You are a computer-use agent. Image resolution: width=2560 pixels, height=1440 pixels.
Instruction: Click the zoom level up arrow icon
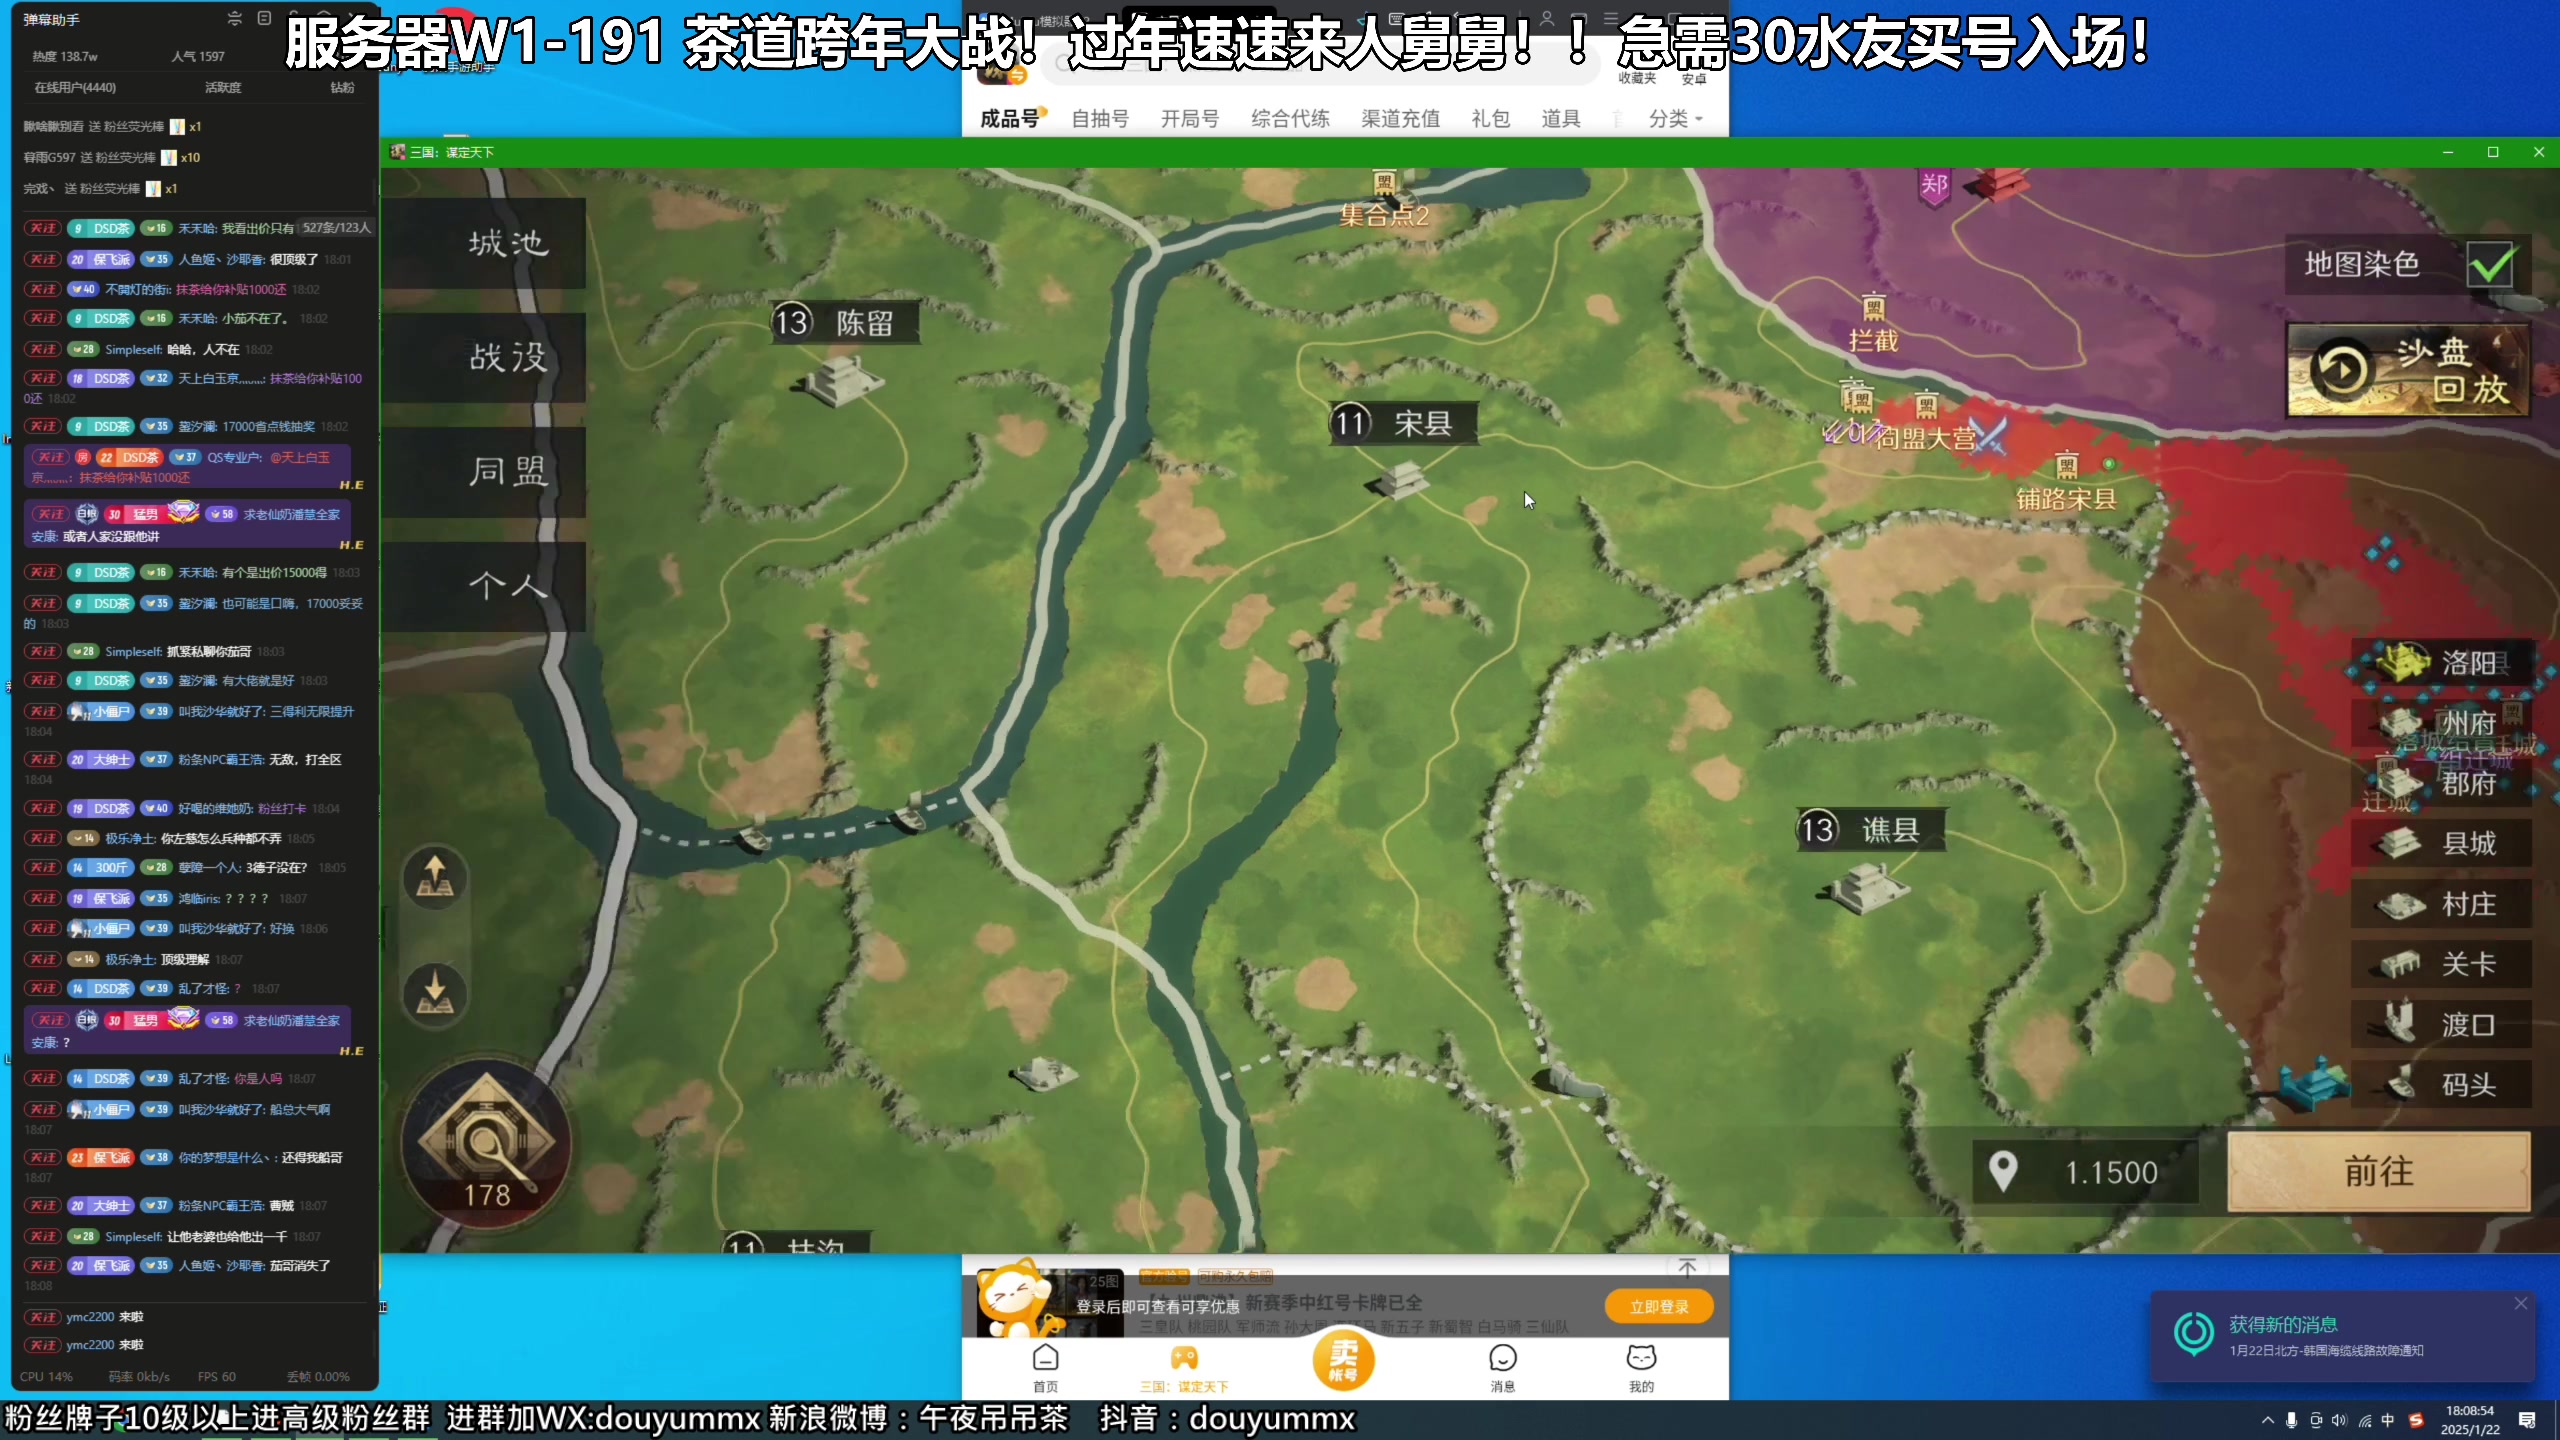[x=435, y=877]
